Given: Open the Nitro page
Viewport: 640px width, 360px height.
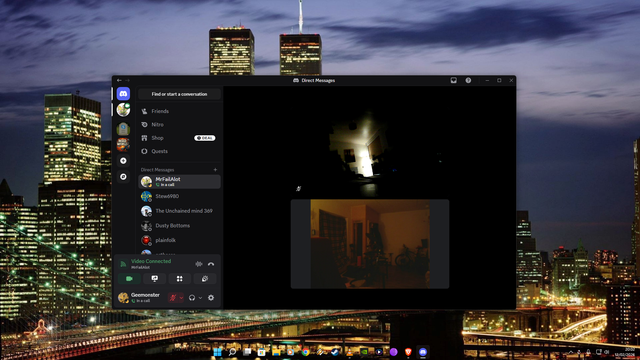Looking at the screenshot, I should click(x=180, y=124).
